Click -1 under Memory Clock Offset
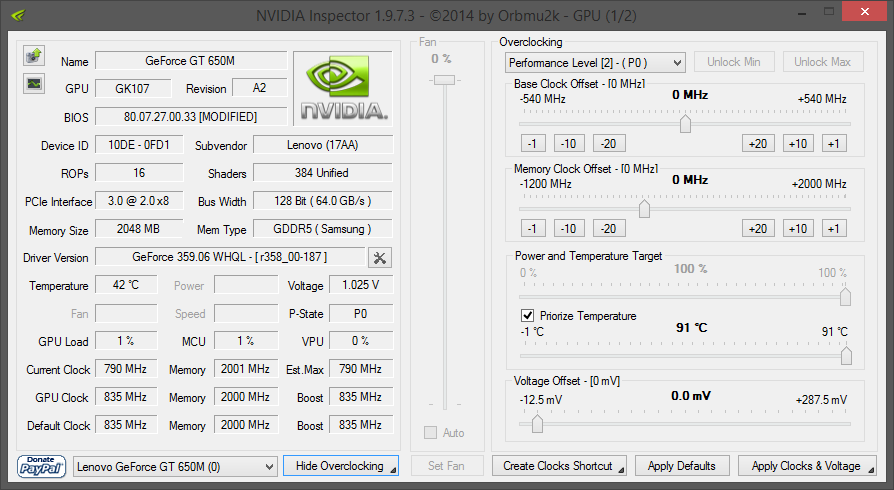The height and width of the screenshot is (490, 894). click(x=533, y=229)
